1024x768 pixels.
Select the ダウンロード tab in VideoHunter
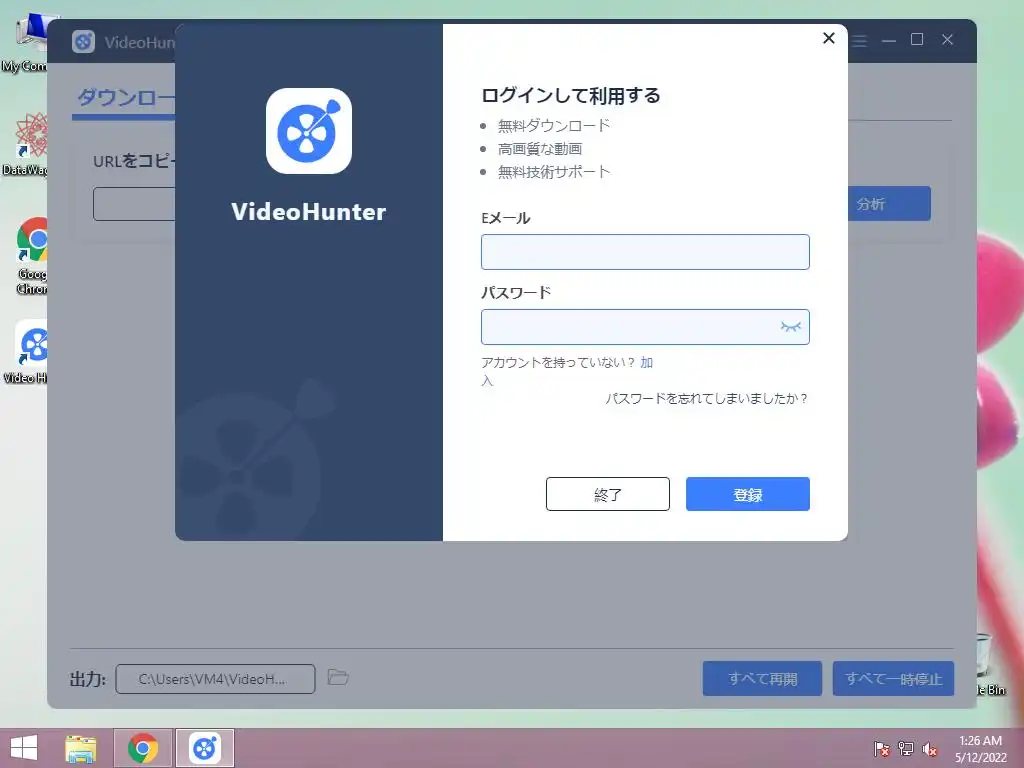(x=125, y=98)
